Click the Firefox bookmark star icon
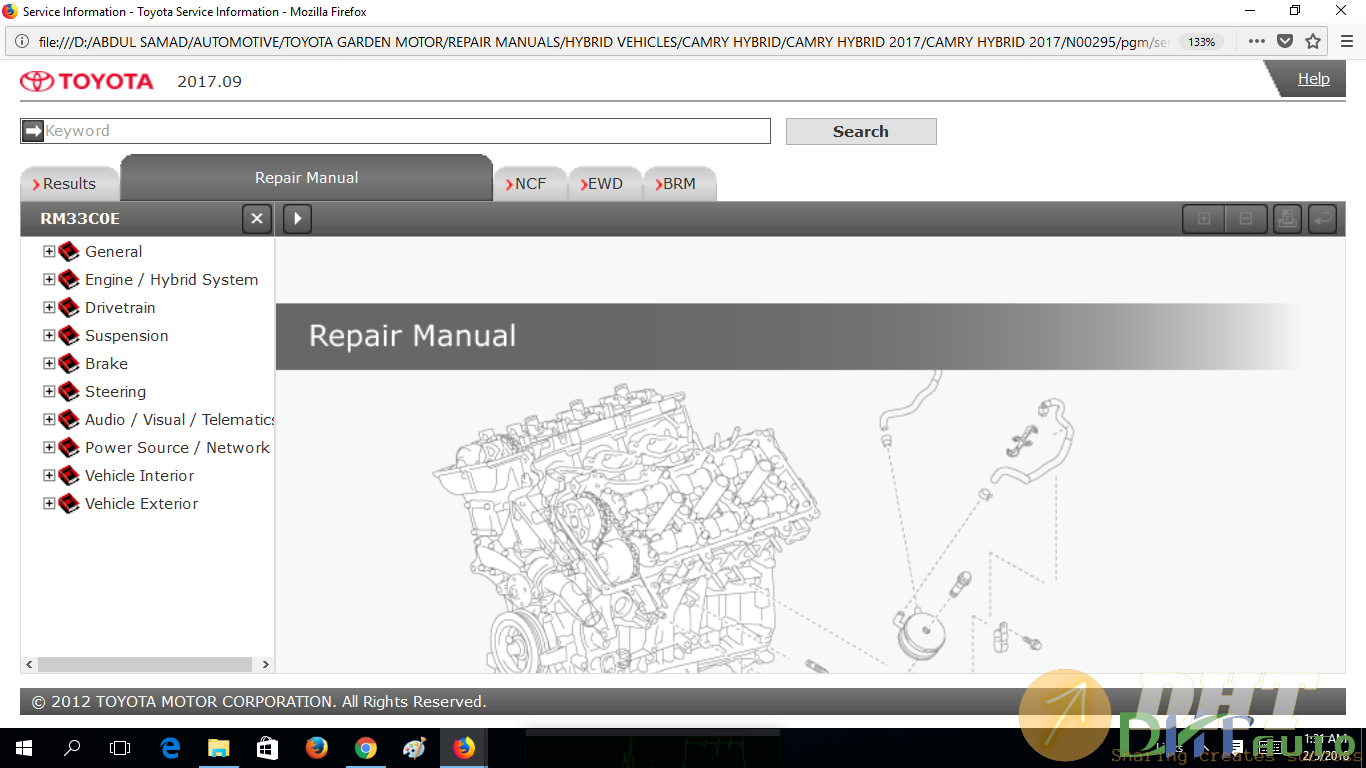The height and width of the screenshot is (768, 1366). [1313, 42]
